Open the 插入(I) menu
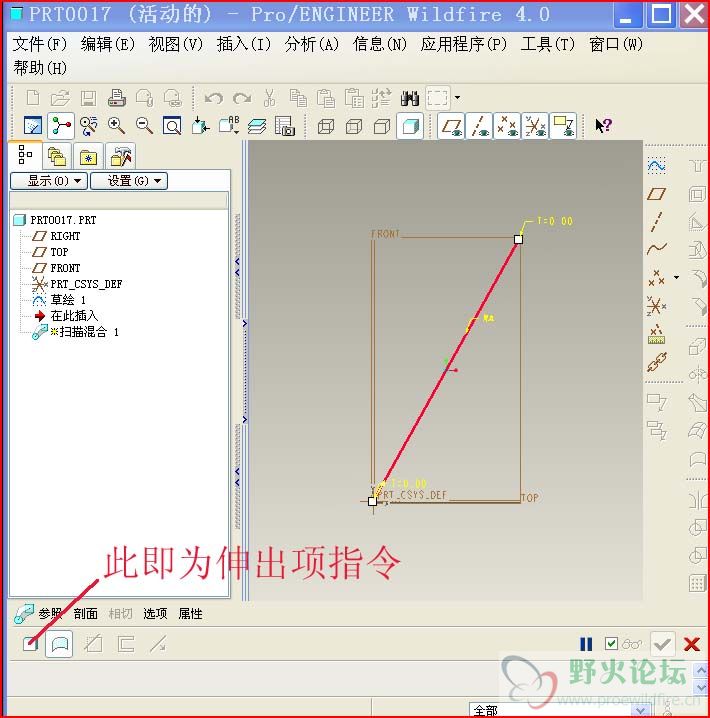The image size is (710, 718). point(244,44)
